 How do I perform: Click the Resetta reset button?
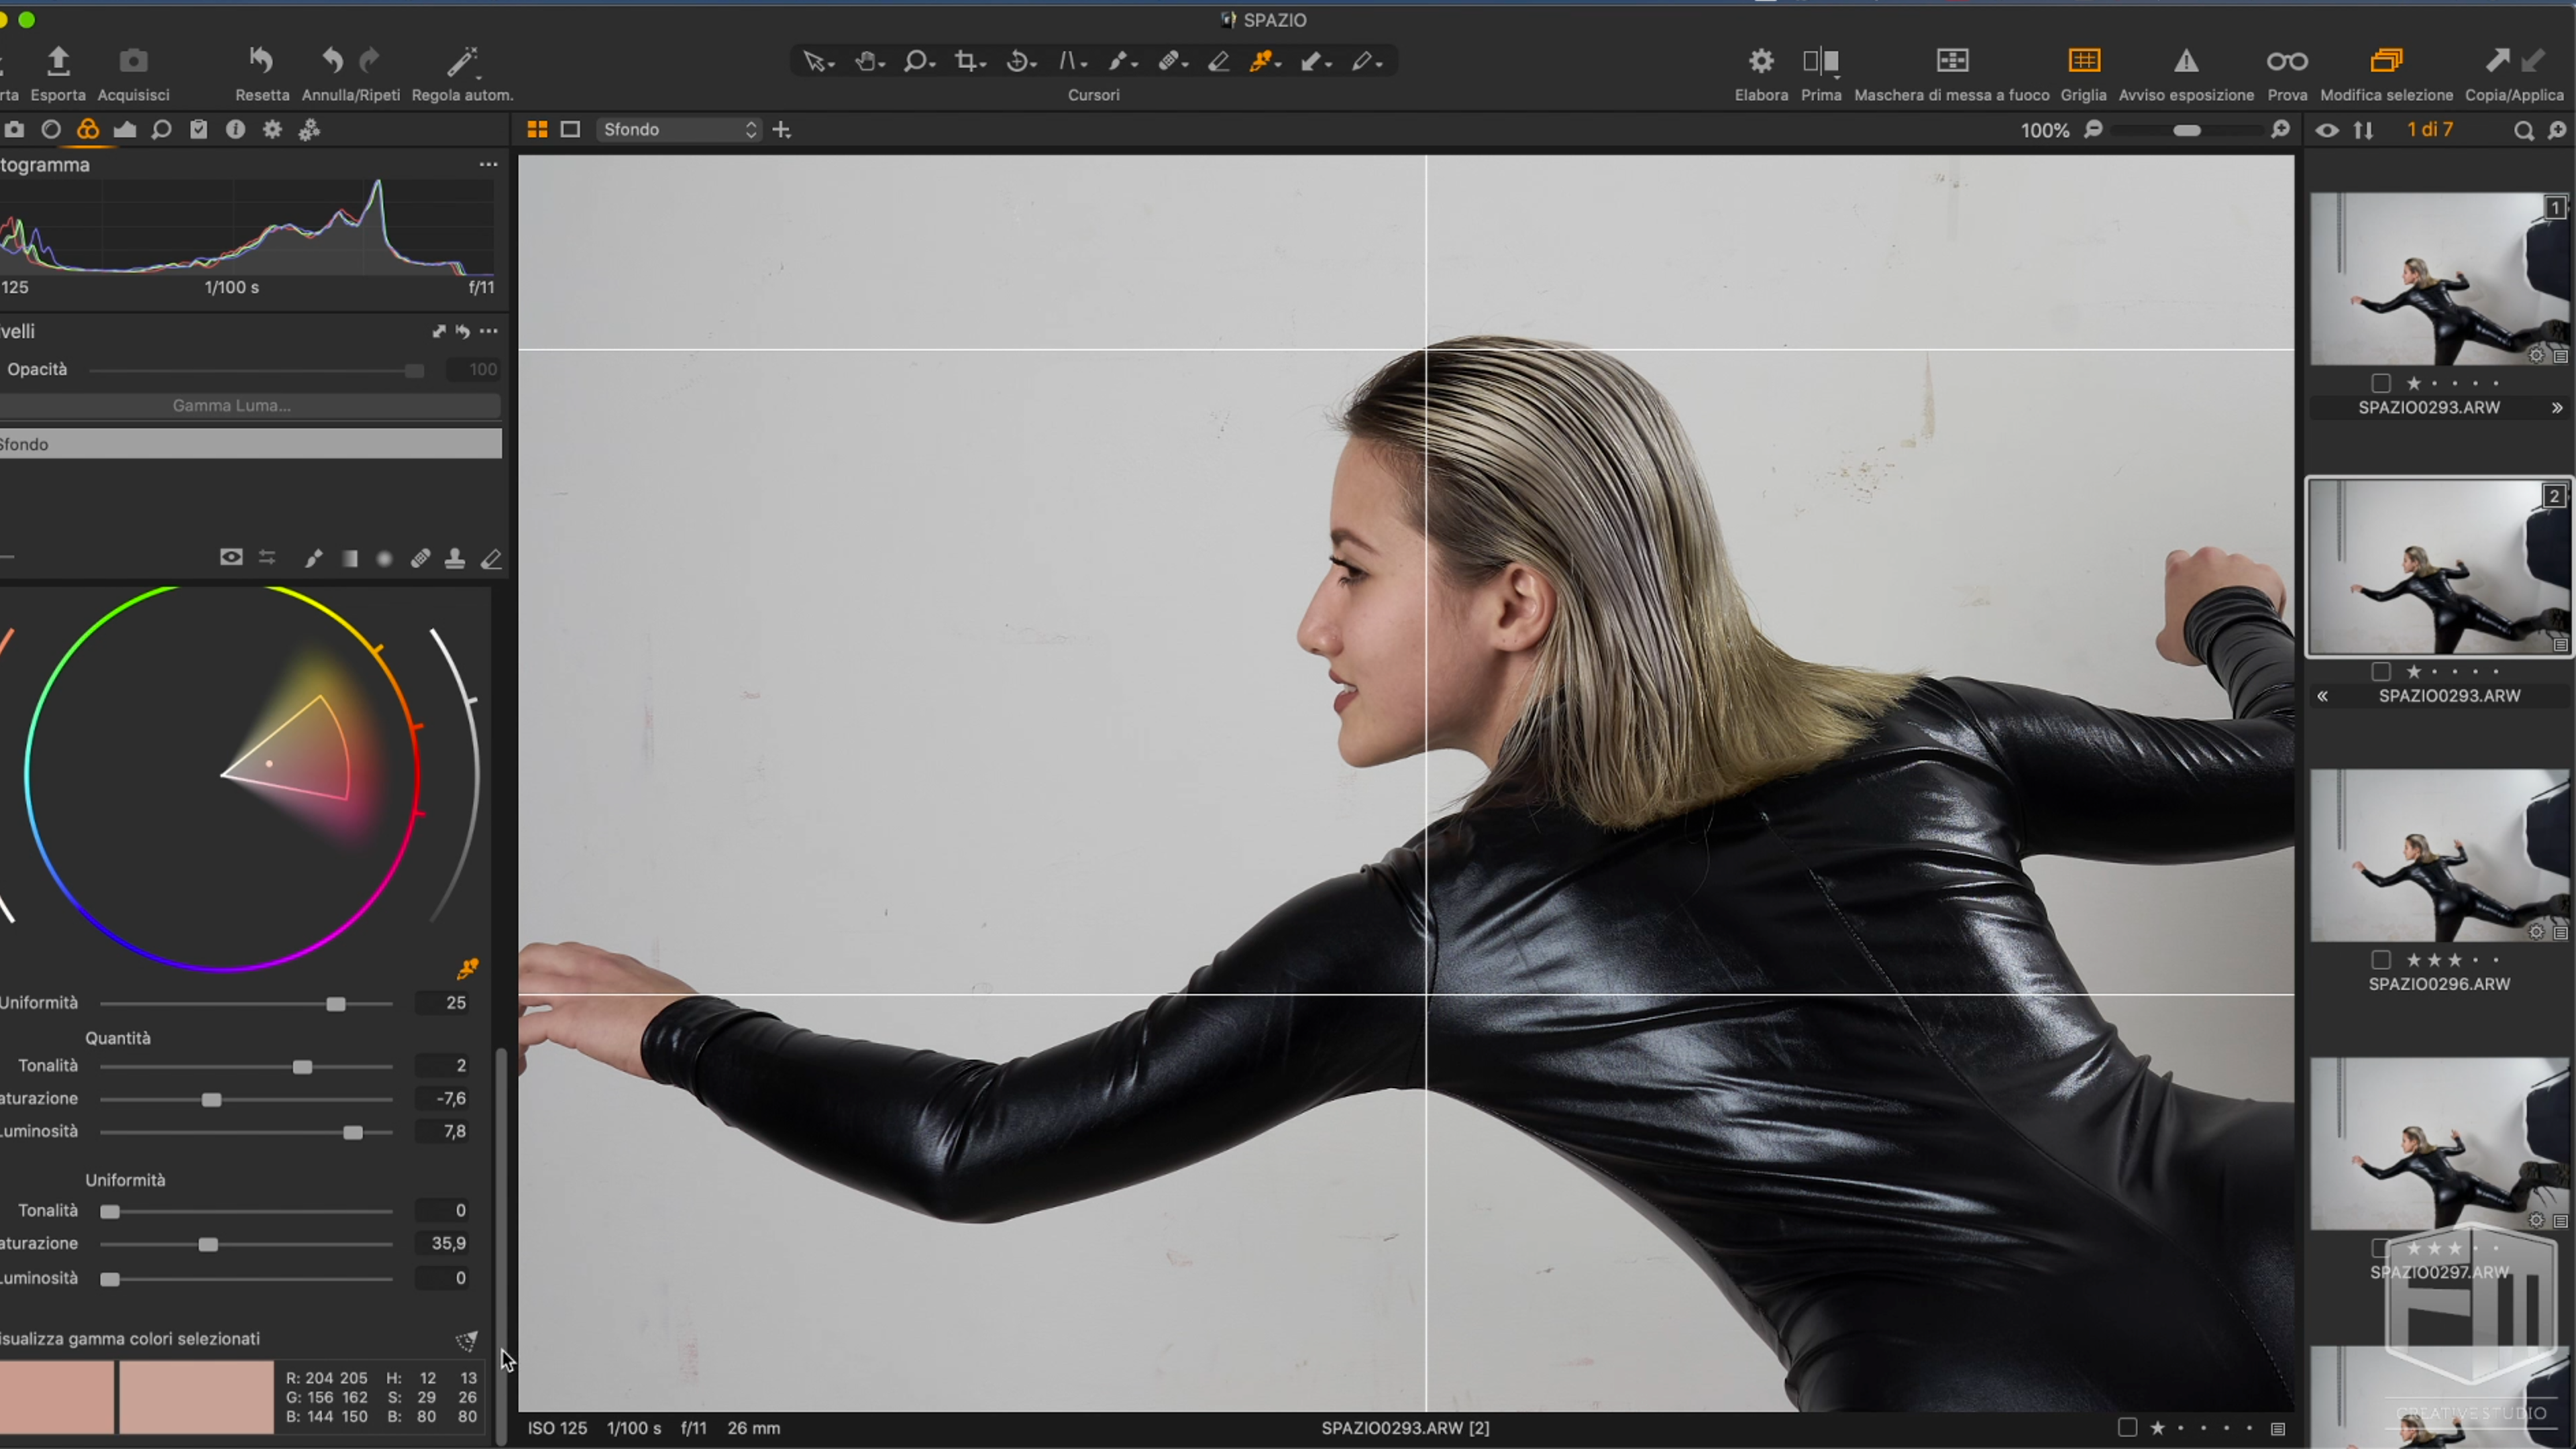click(262, 74)
